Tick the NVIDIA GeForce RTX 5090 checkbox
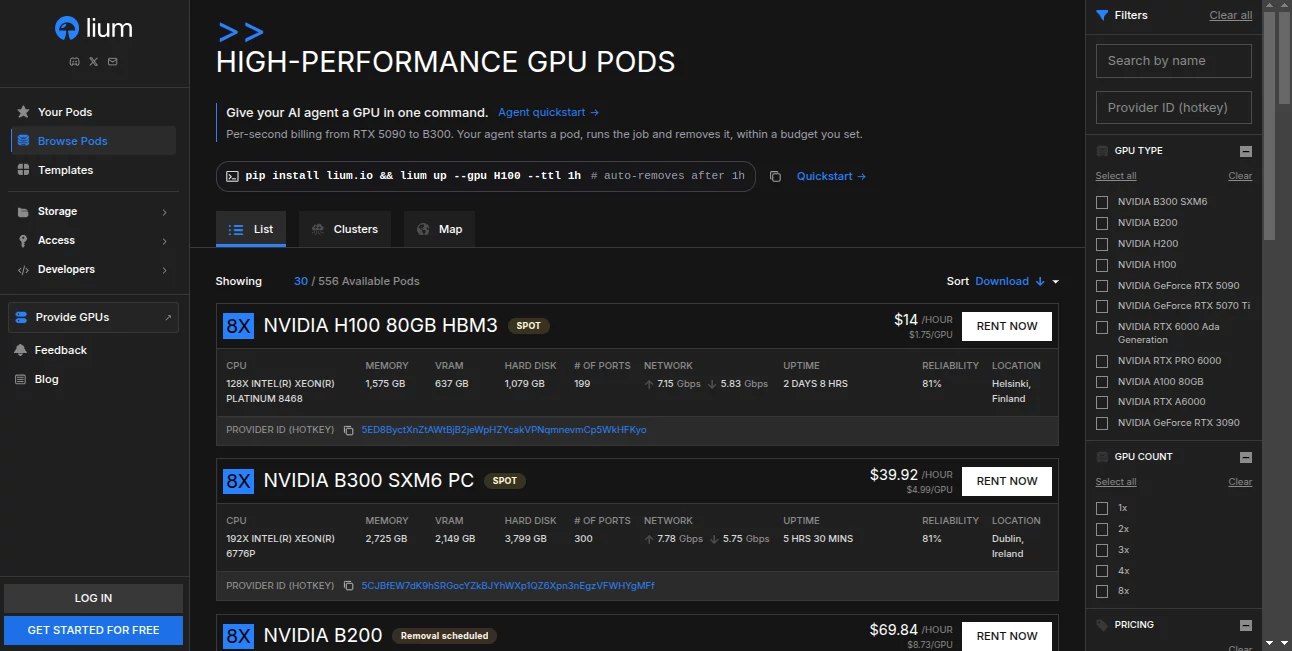The height and width of the screenshot is (651, 1292). point(1102,286)
